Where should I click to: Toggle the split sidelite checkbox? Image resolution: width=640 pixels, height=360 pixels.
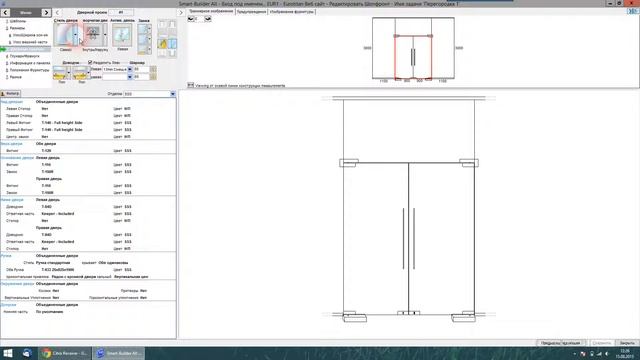90,62
